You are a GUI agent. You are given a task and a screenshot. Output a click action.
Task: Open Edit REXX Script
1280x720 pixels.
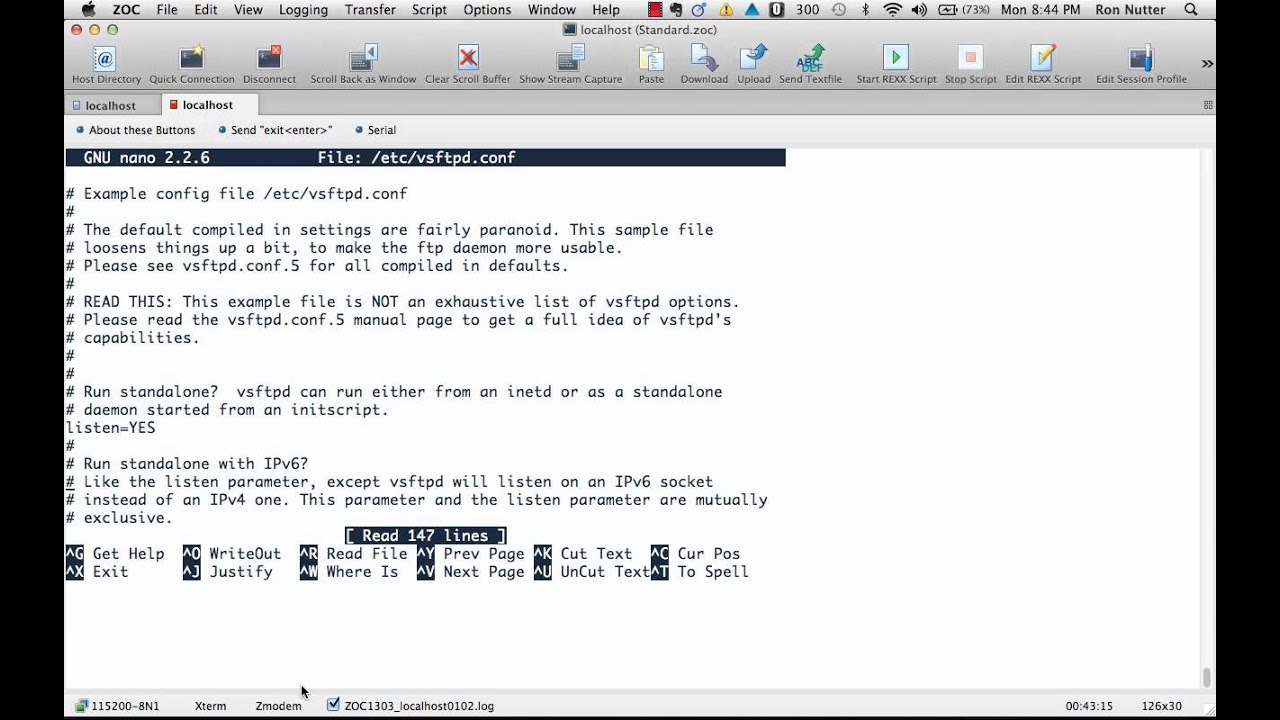pos(1043,64)
